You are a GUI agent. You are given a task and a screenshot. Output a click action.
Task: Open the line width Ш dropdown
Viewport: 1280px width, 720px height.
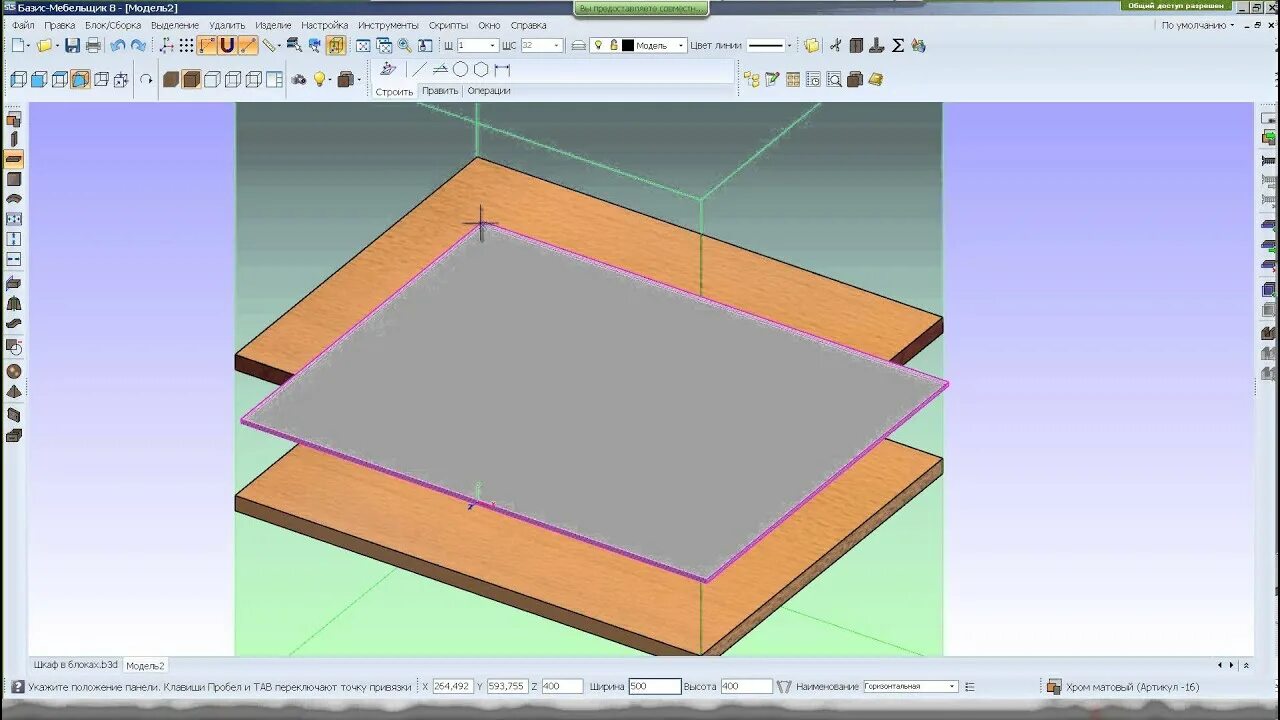point(494,45)
